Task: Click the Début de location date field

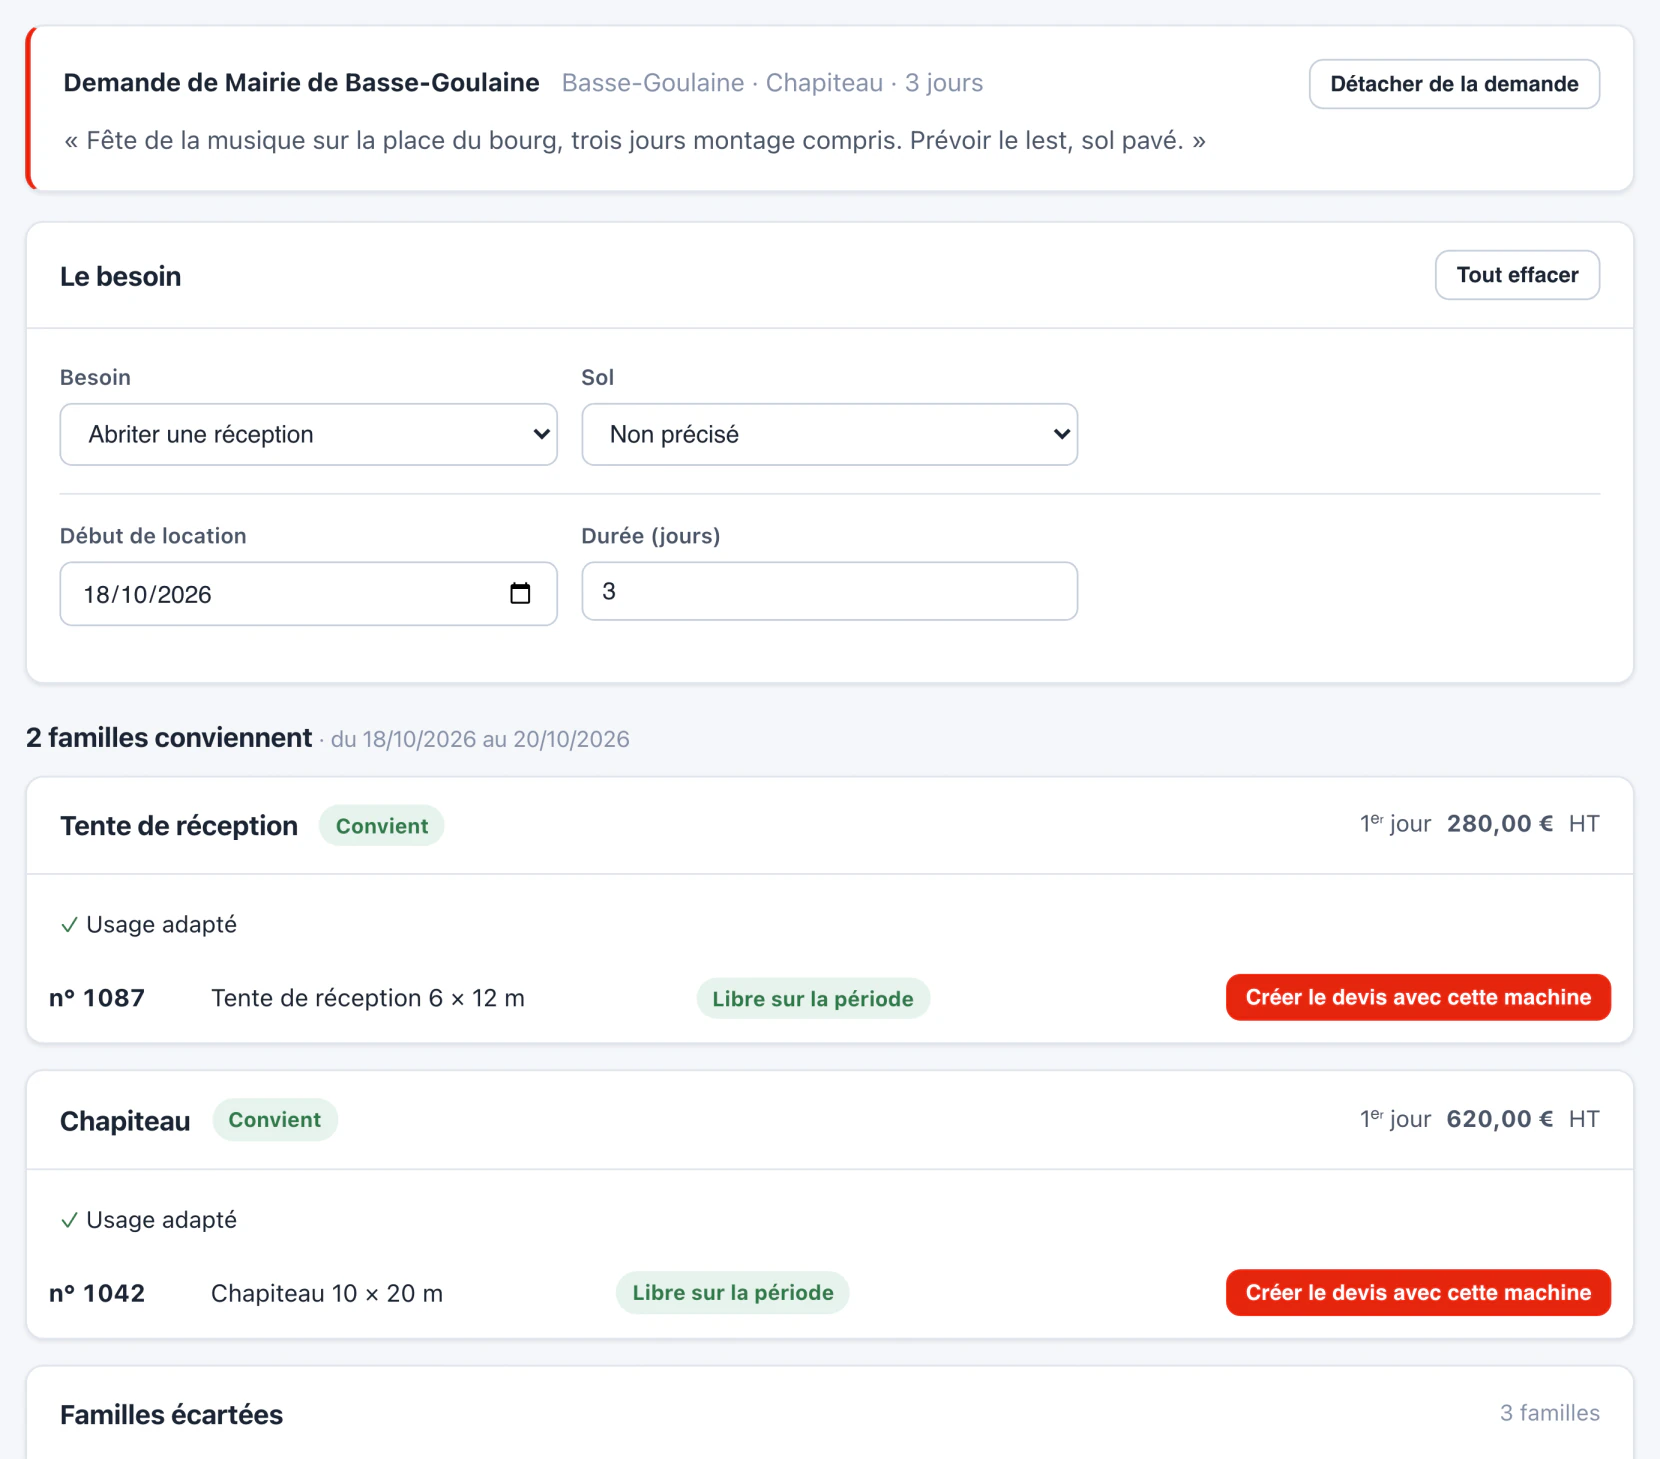Action: tap(309, 594)
